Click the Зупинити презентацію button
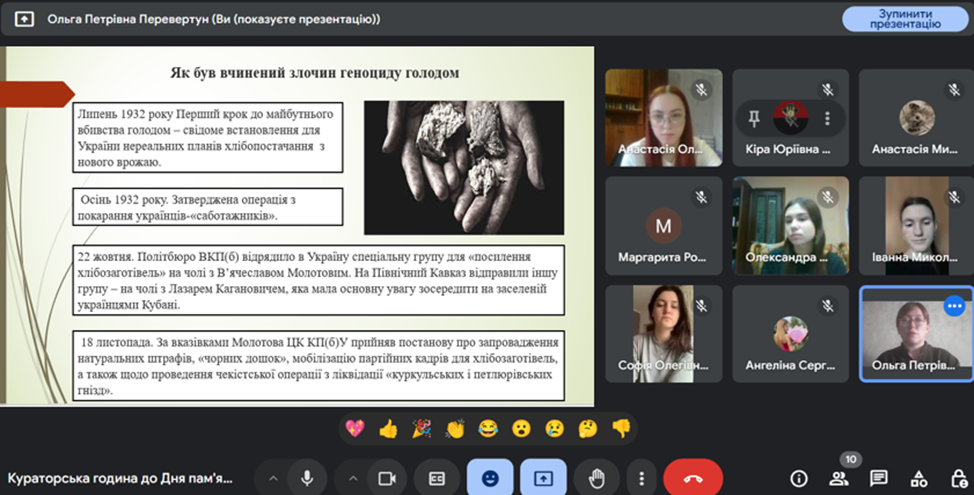 pos(905,19)
